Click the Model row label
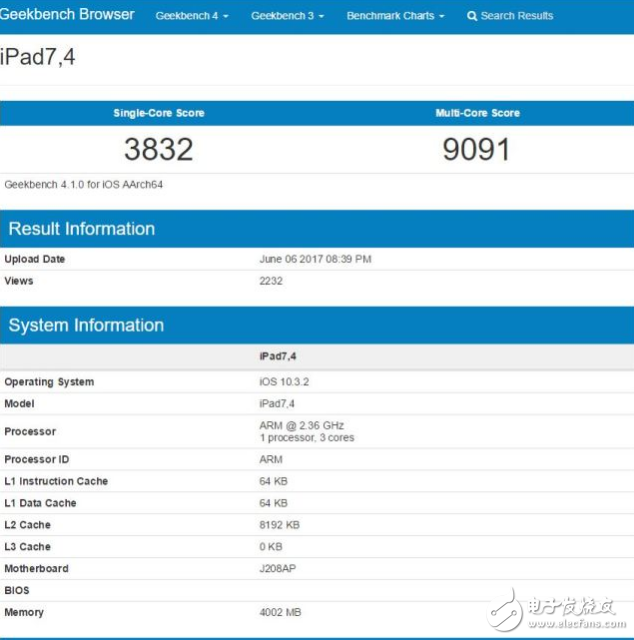The image size is (634, 640). (19, 404)
